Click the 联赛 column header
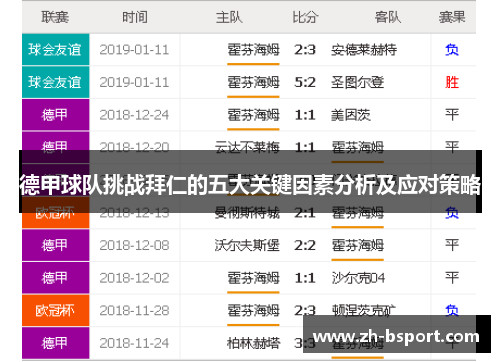This screenshot has width=500, height=362. point(55,17)
